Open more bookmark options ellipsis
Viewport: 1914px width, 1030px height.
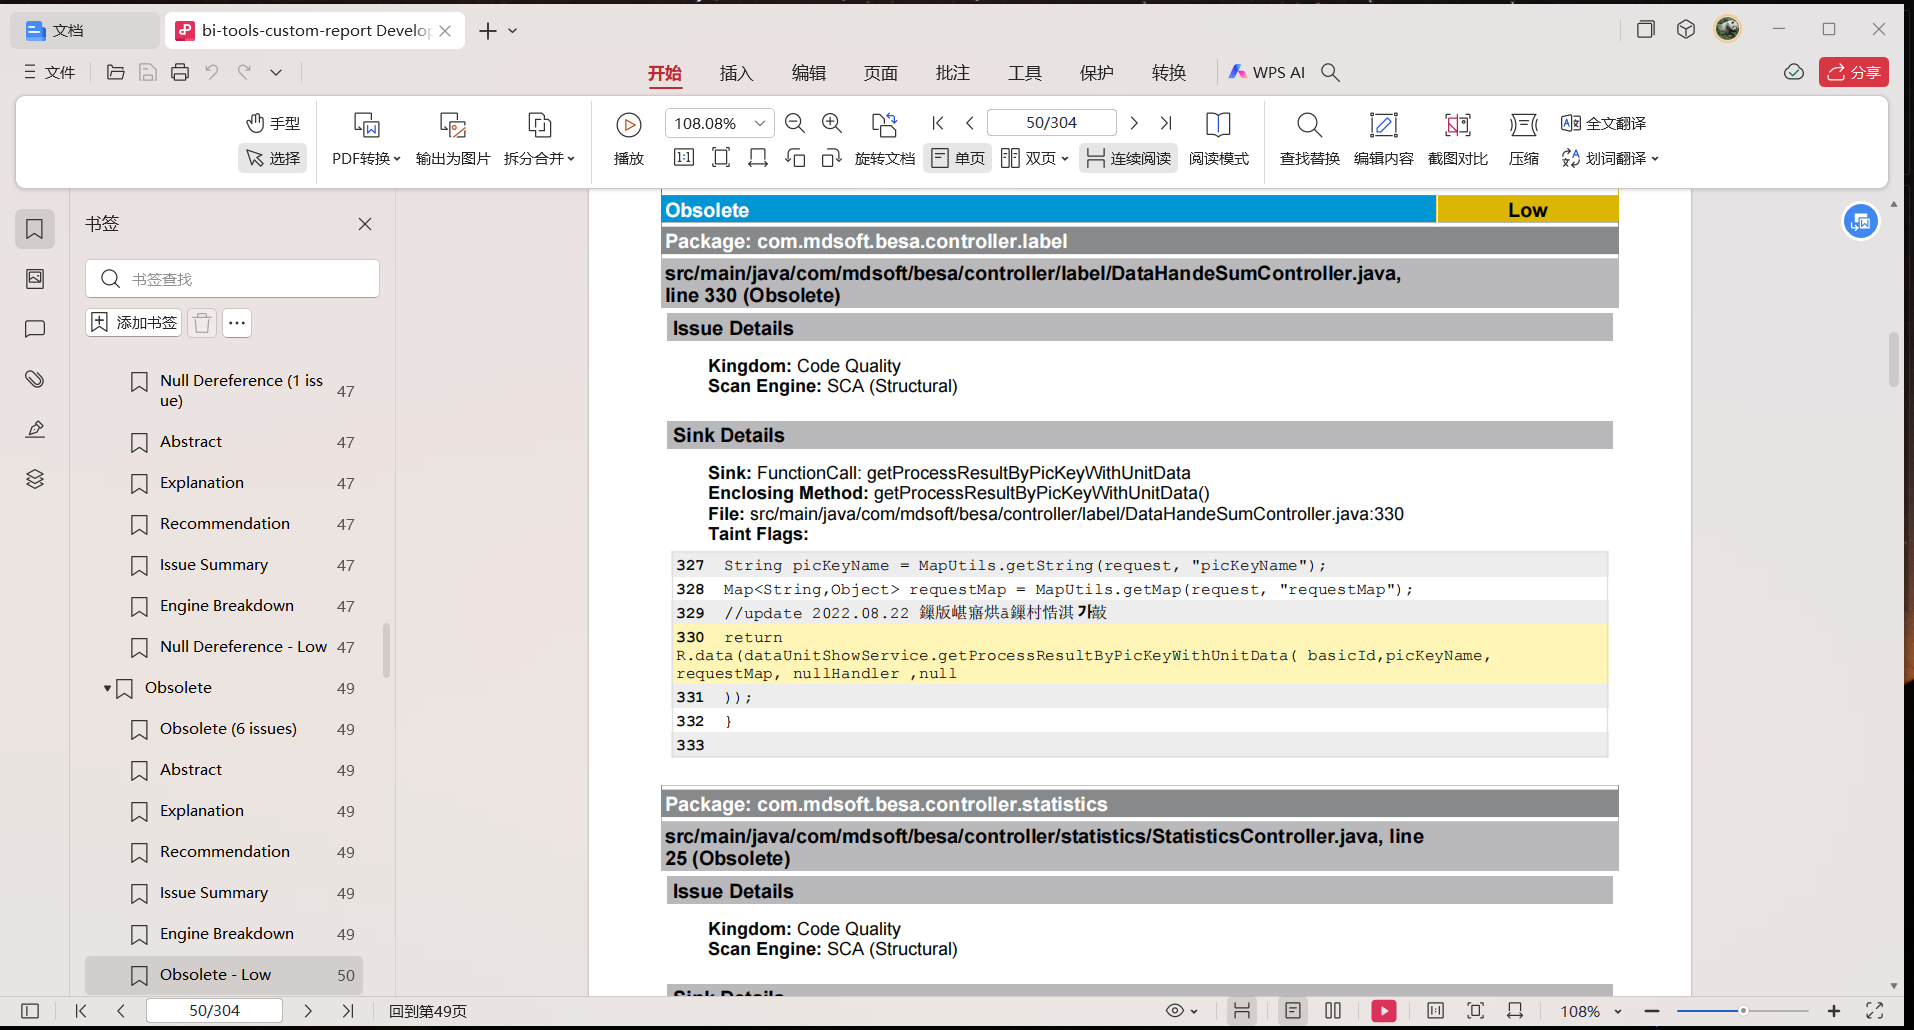237,323
